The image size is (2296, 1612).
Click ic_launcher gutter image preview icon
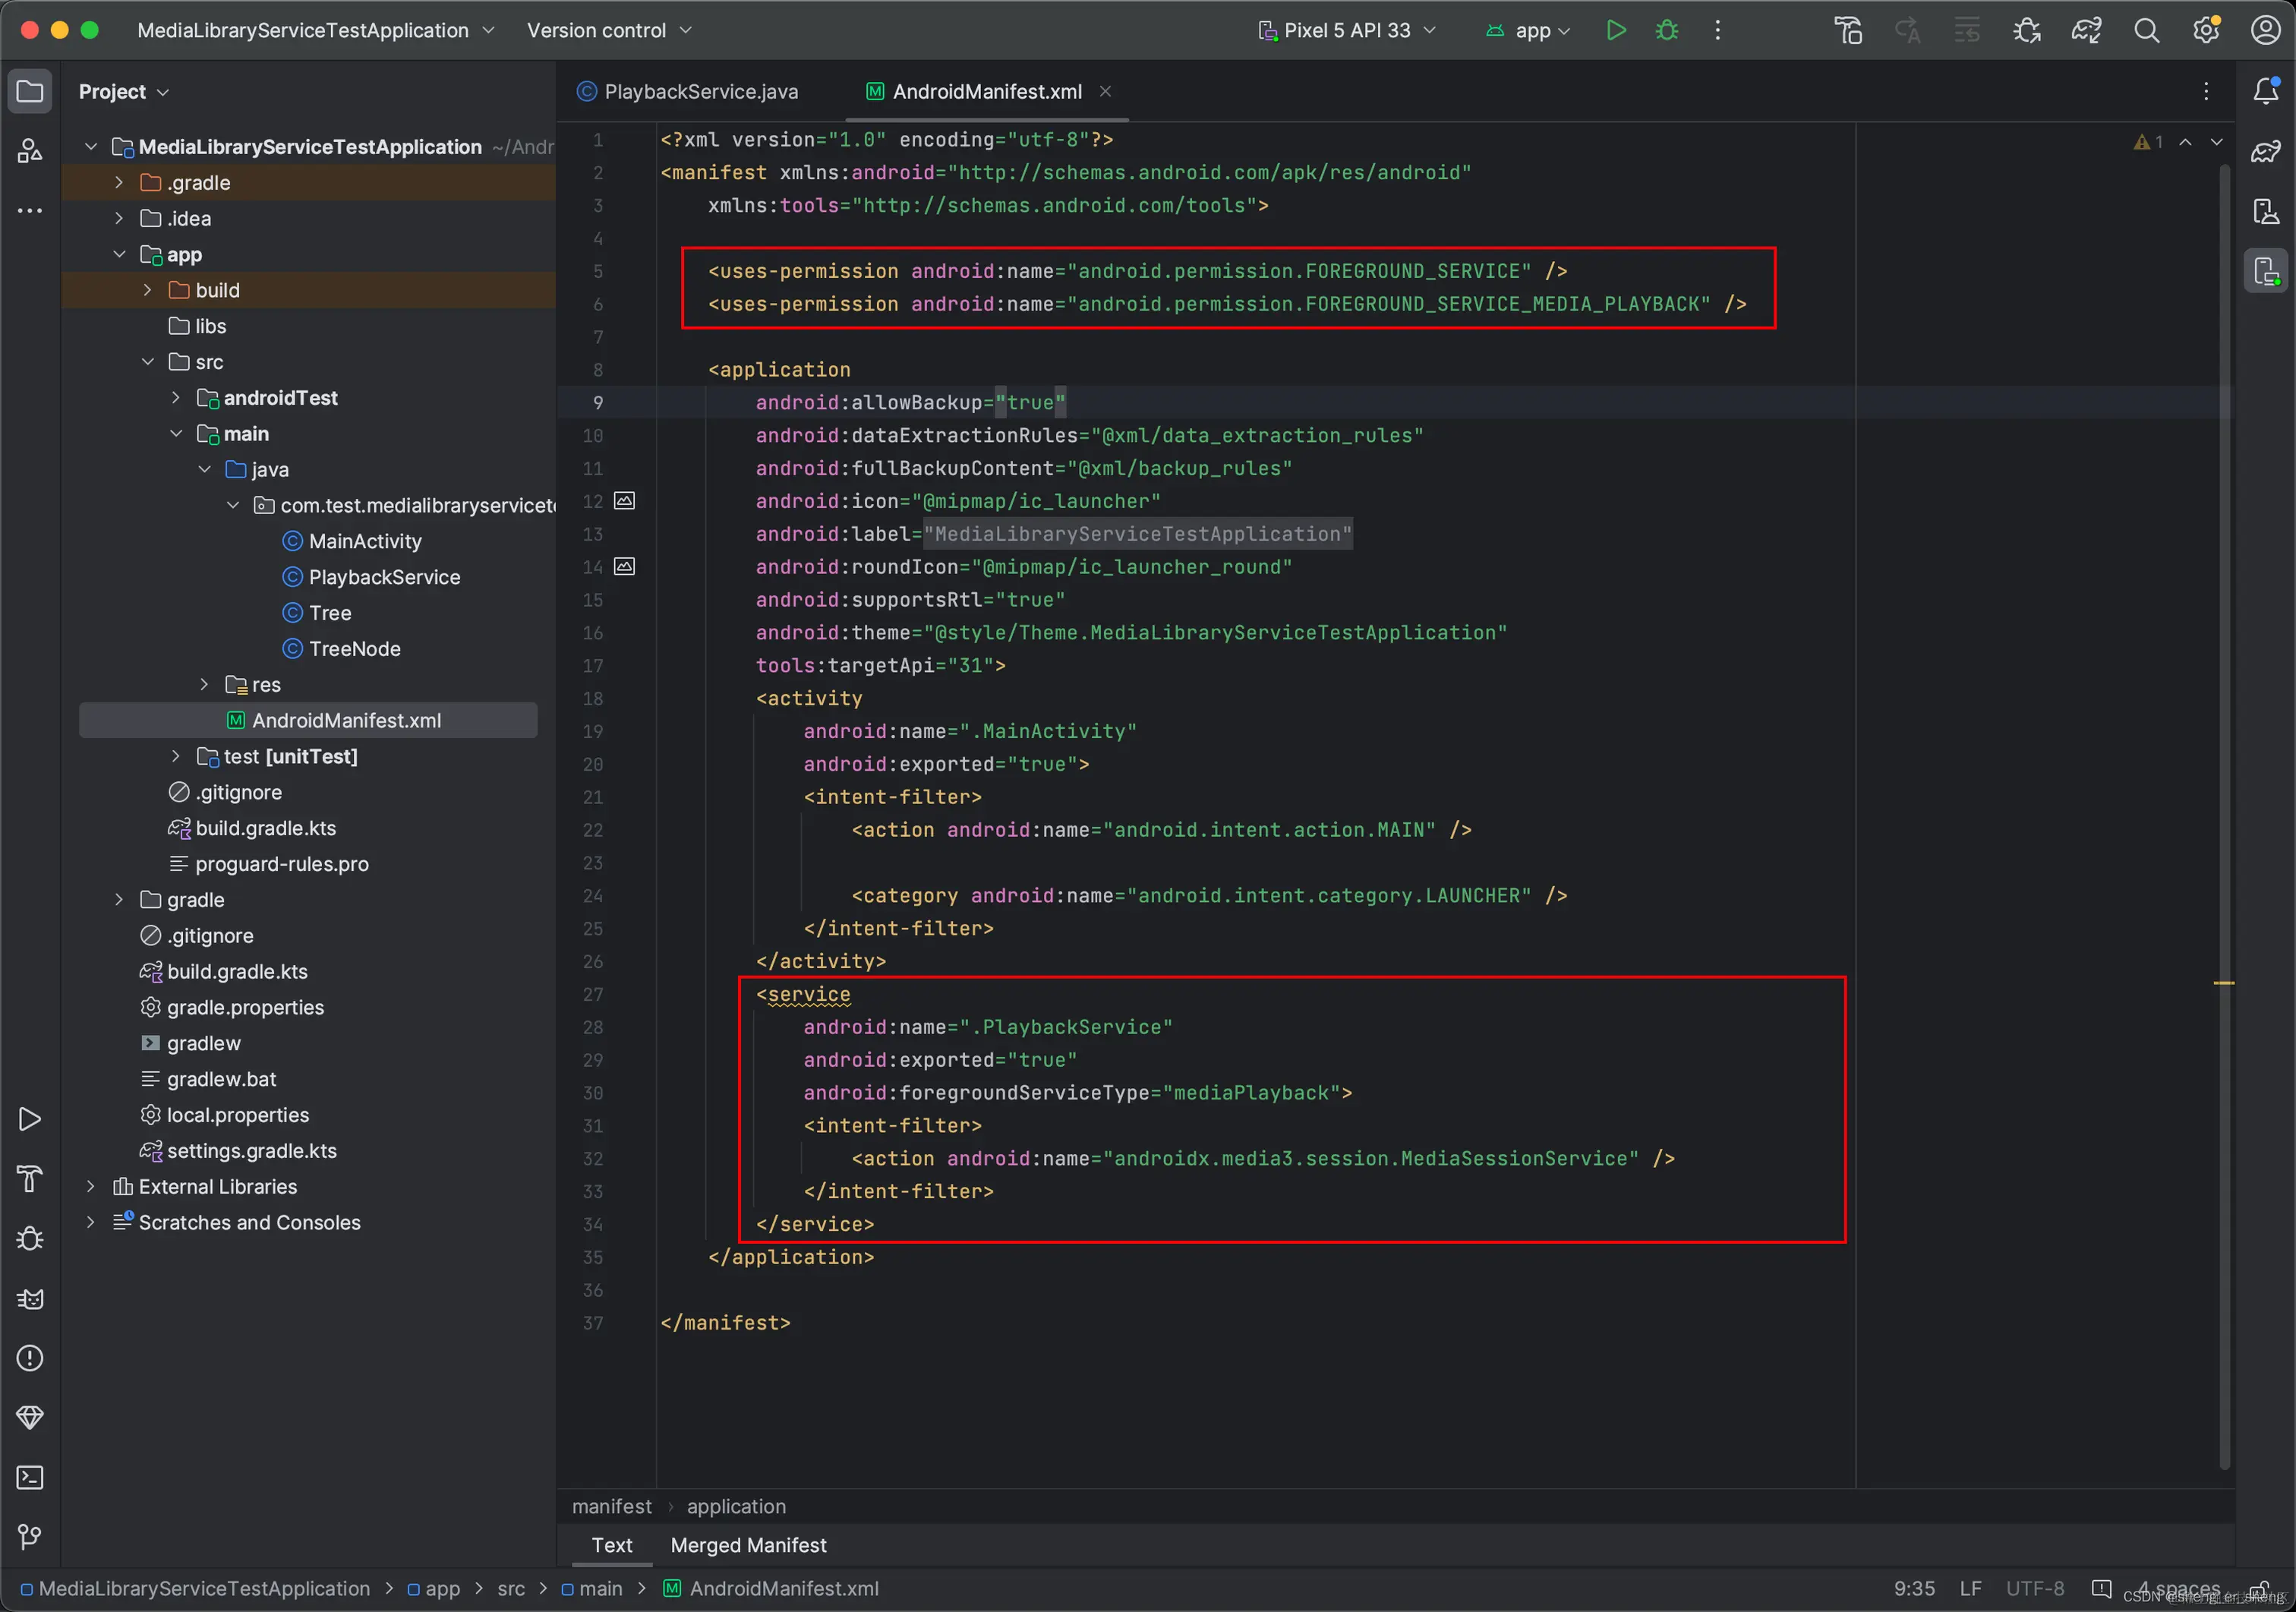point(624,501)
